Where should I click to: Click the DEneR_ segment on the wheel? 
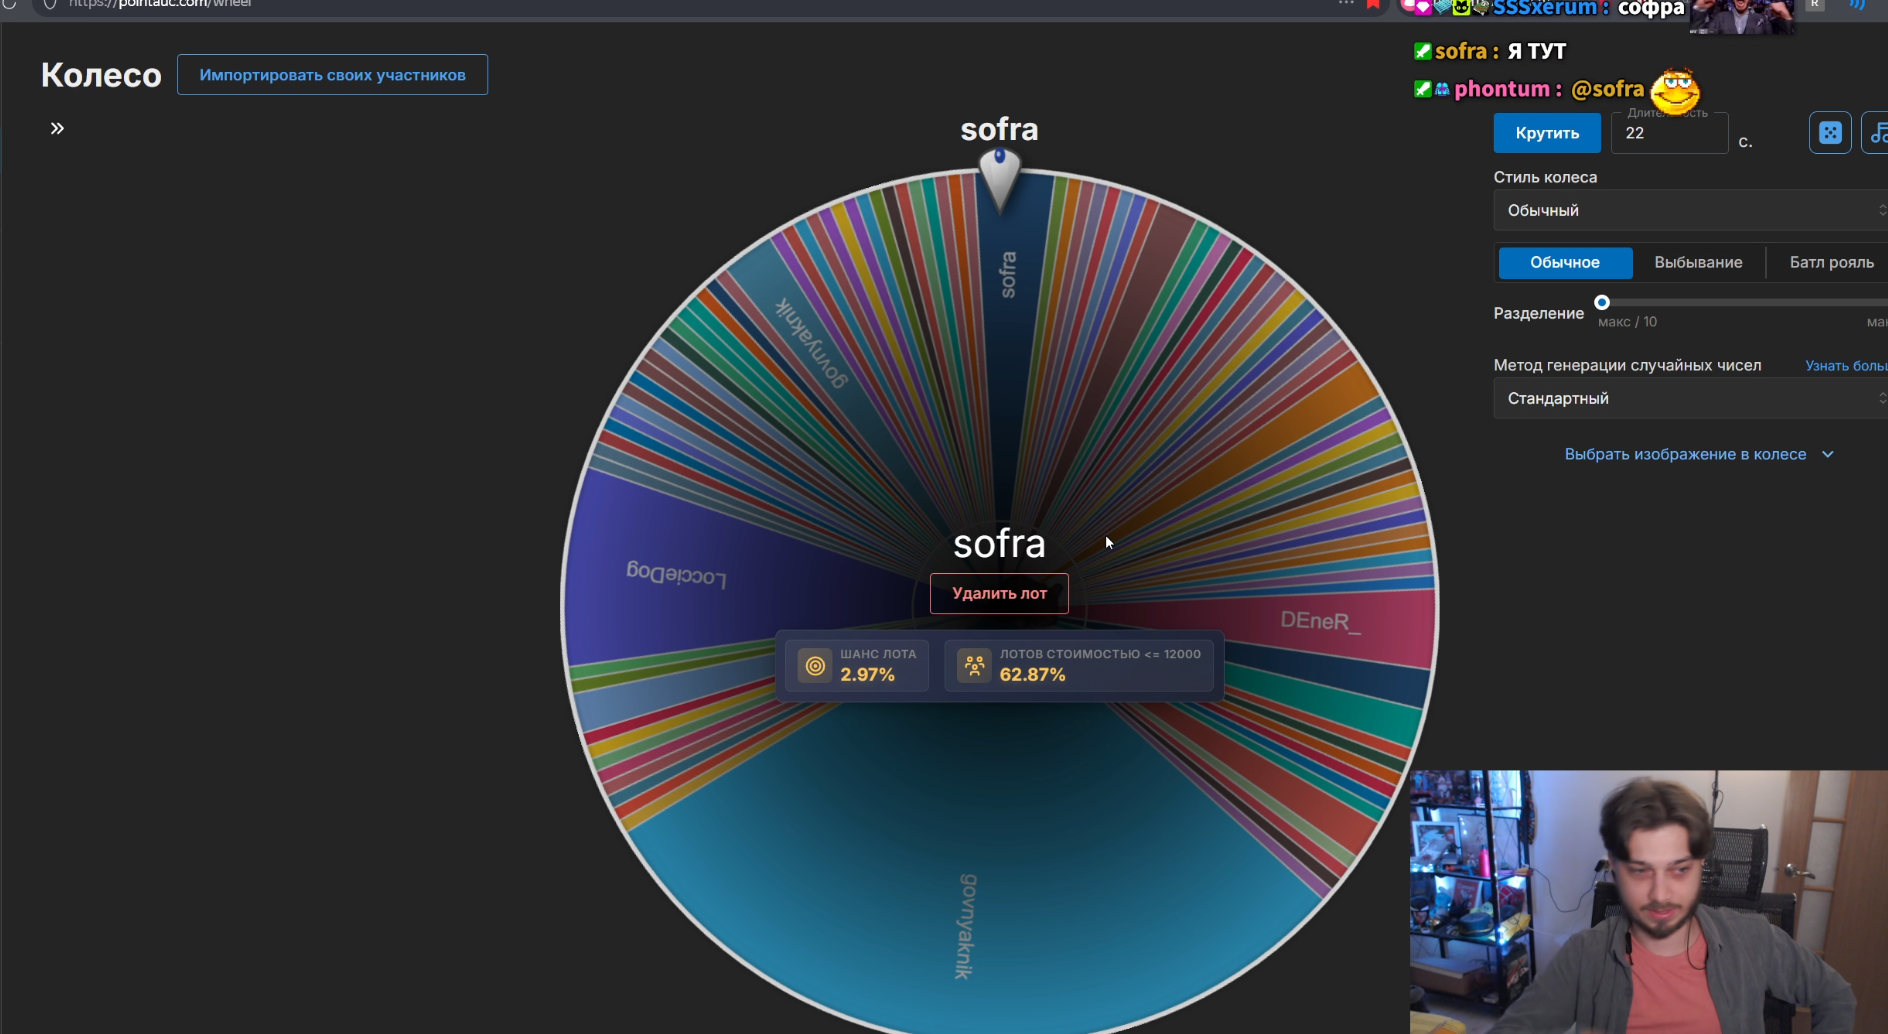coord(1320,621)
